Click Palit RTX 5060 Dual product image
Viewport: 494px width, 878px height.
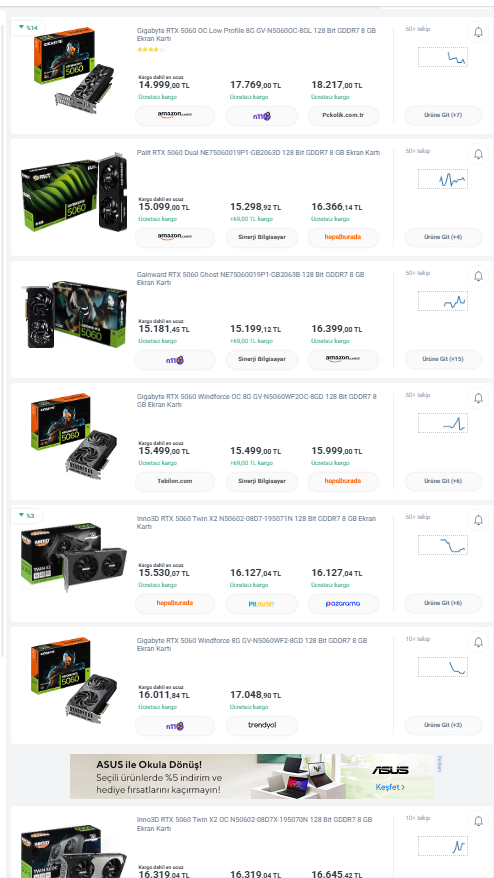[74, 192]
